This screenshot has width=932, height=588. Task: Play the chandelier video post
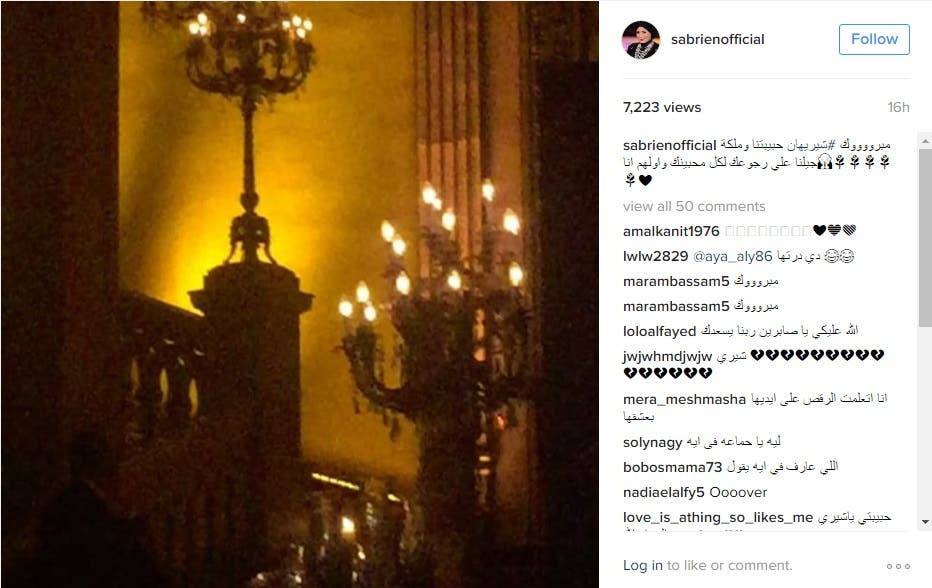300,294
